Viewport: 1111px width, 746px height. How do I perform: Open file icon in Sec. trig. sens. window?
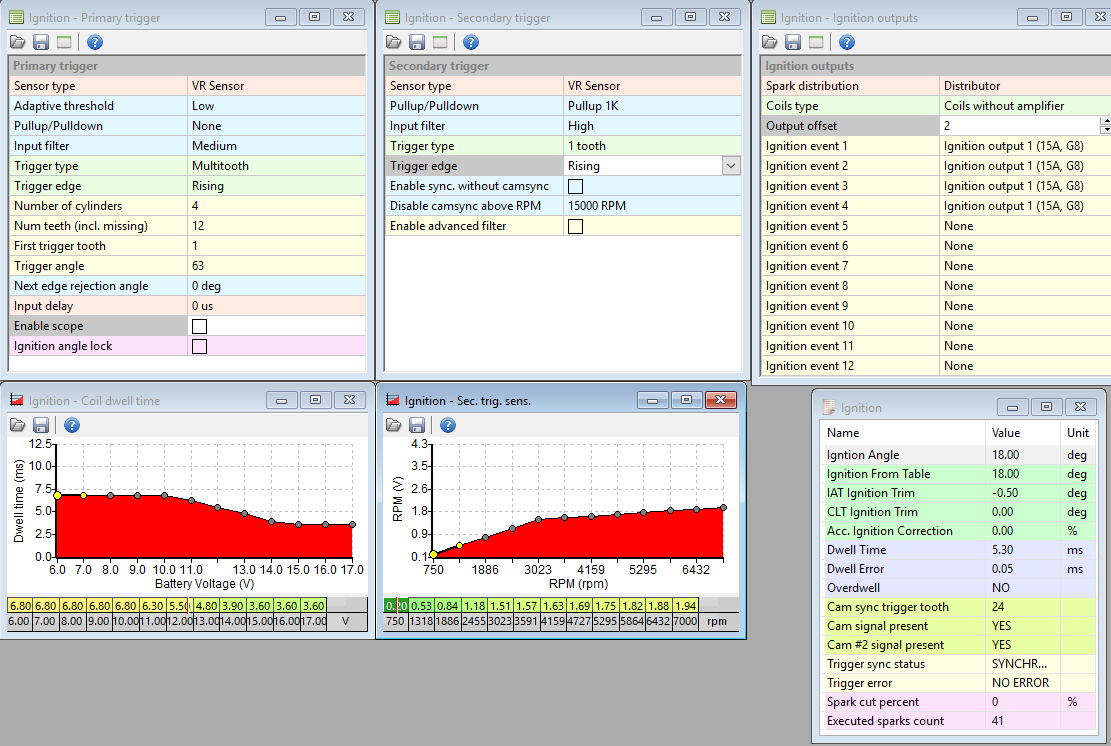[394, 425]
